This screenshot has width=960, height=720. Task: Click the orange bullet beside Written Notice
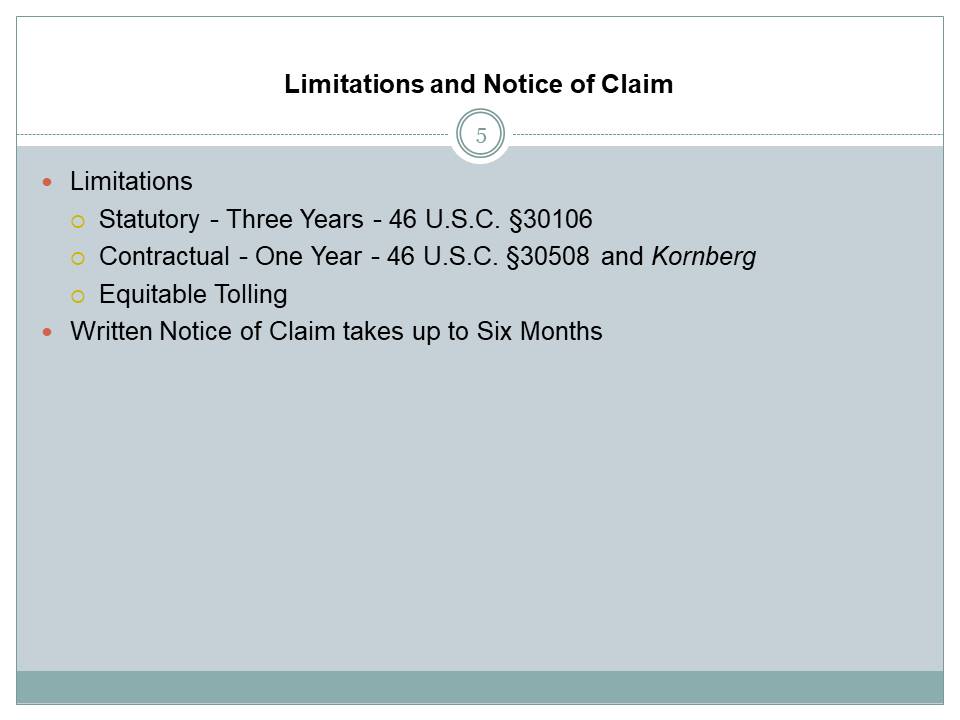(48, 332)
